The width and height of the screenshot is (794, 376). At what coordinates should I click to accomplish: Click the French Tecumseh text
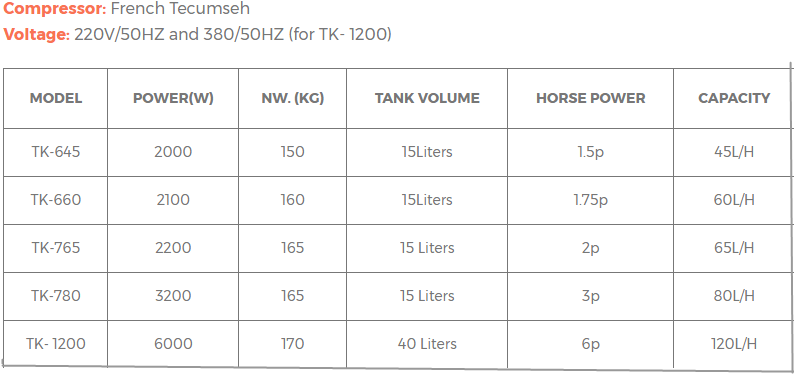180,9
